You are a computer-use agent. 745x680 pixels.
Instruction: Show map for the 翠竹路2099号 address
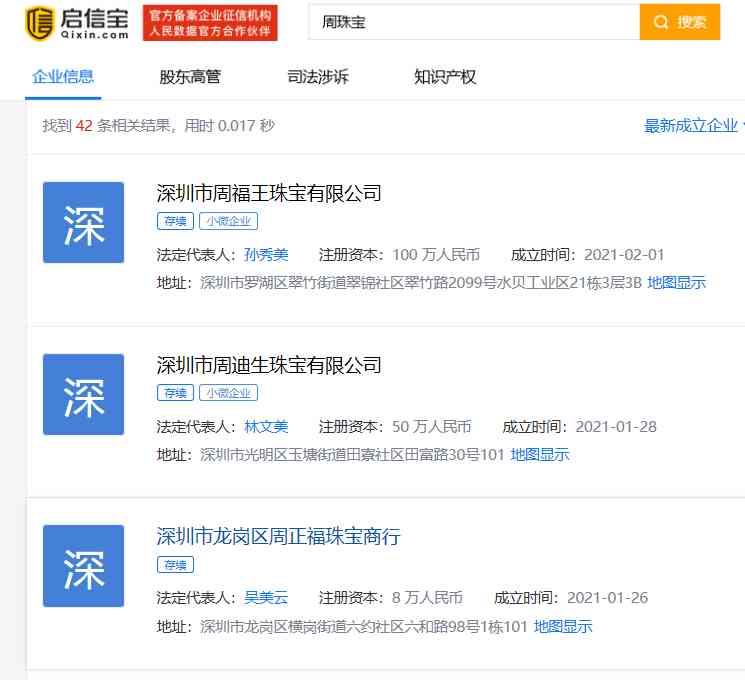click(676, 283)
